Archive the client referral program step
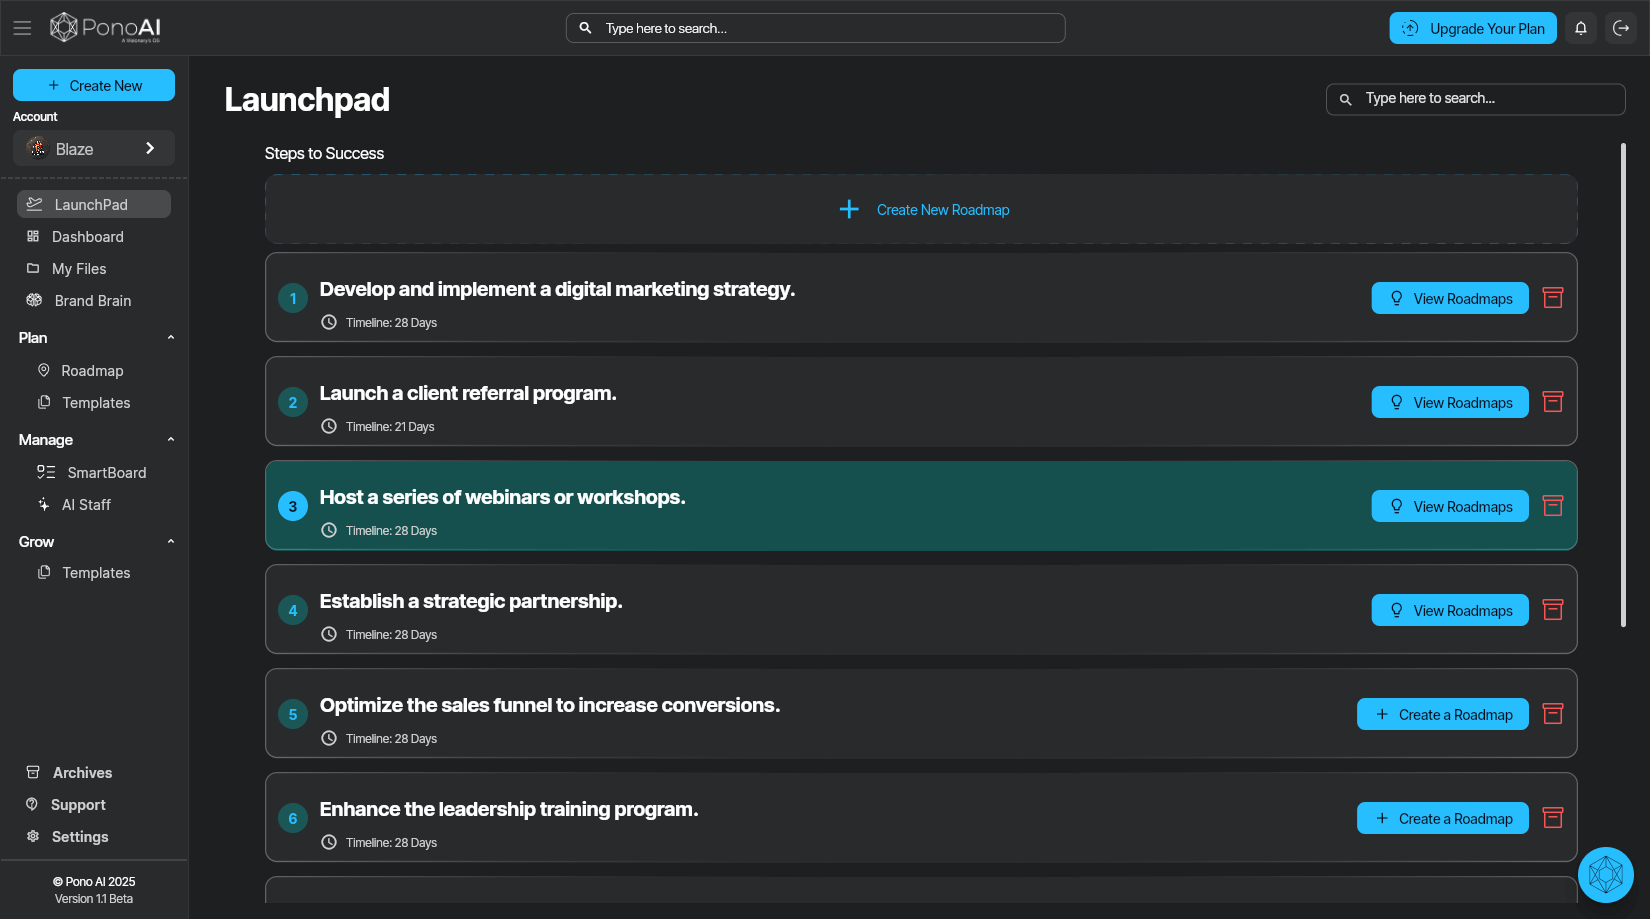The width and height of the screenshot is (1650, 919). 1552,401
